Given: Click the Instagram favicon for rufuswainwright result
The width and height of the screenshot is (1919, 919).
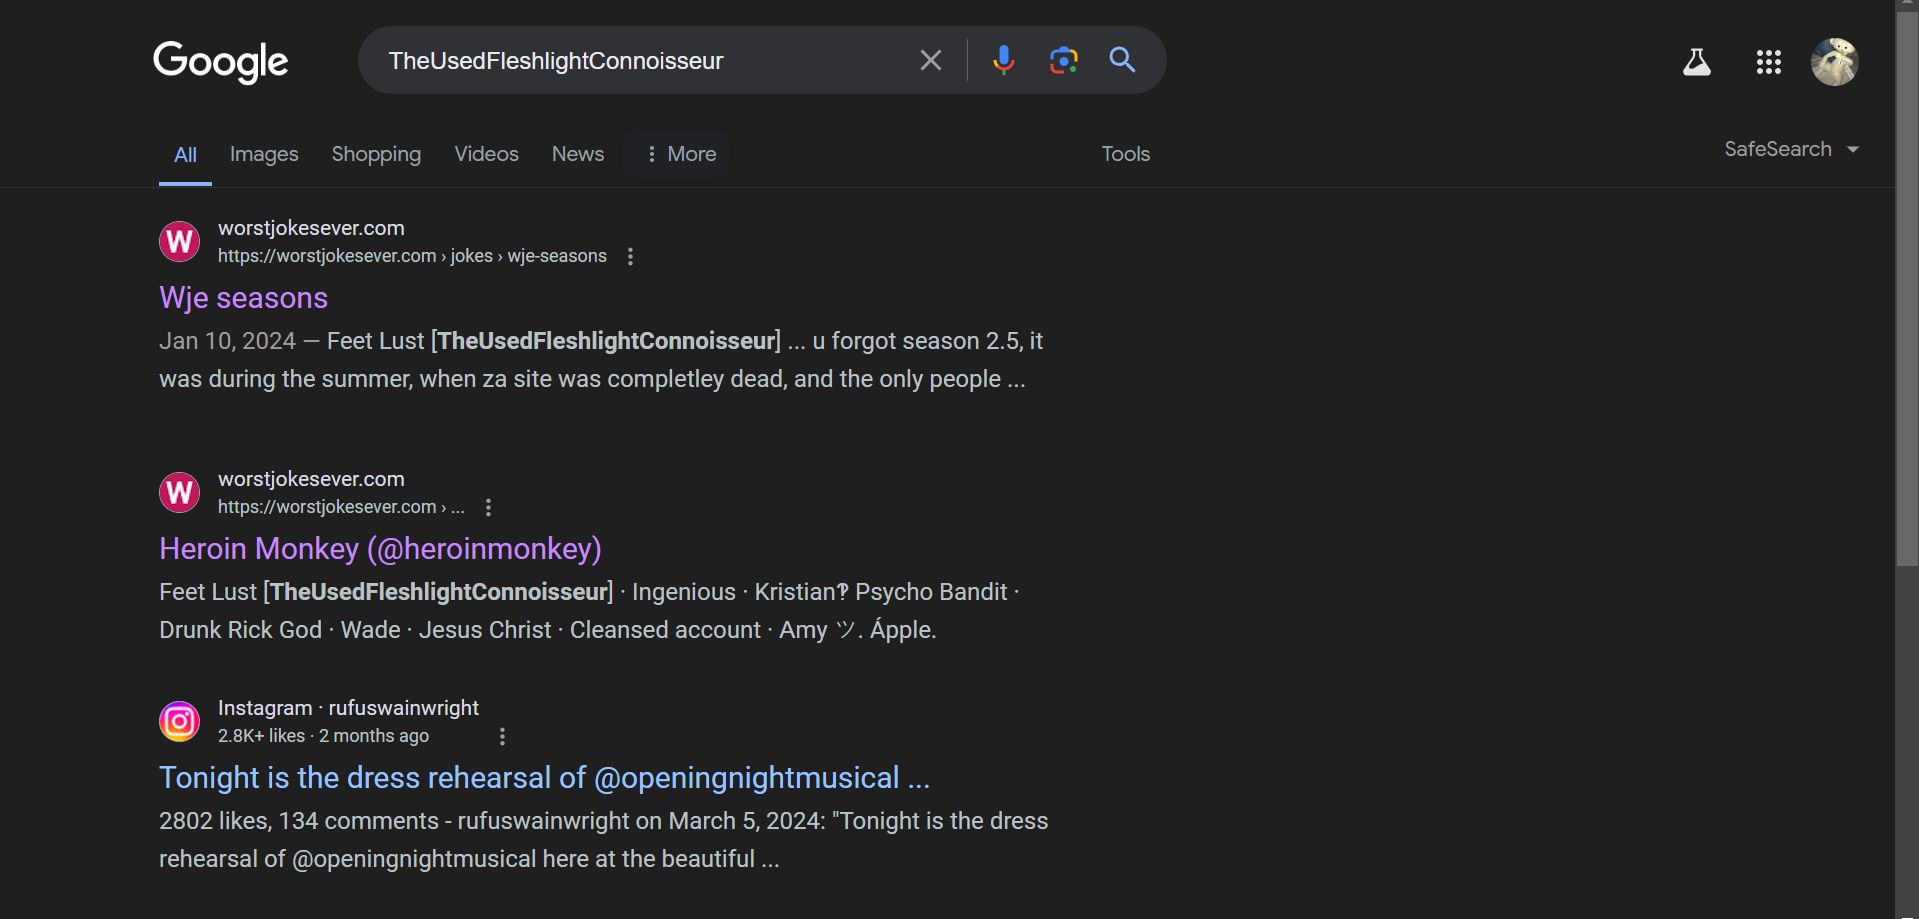Looking at the screenshot, I should 180,721.
